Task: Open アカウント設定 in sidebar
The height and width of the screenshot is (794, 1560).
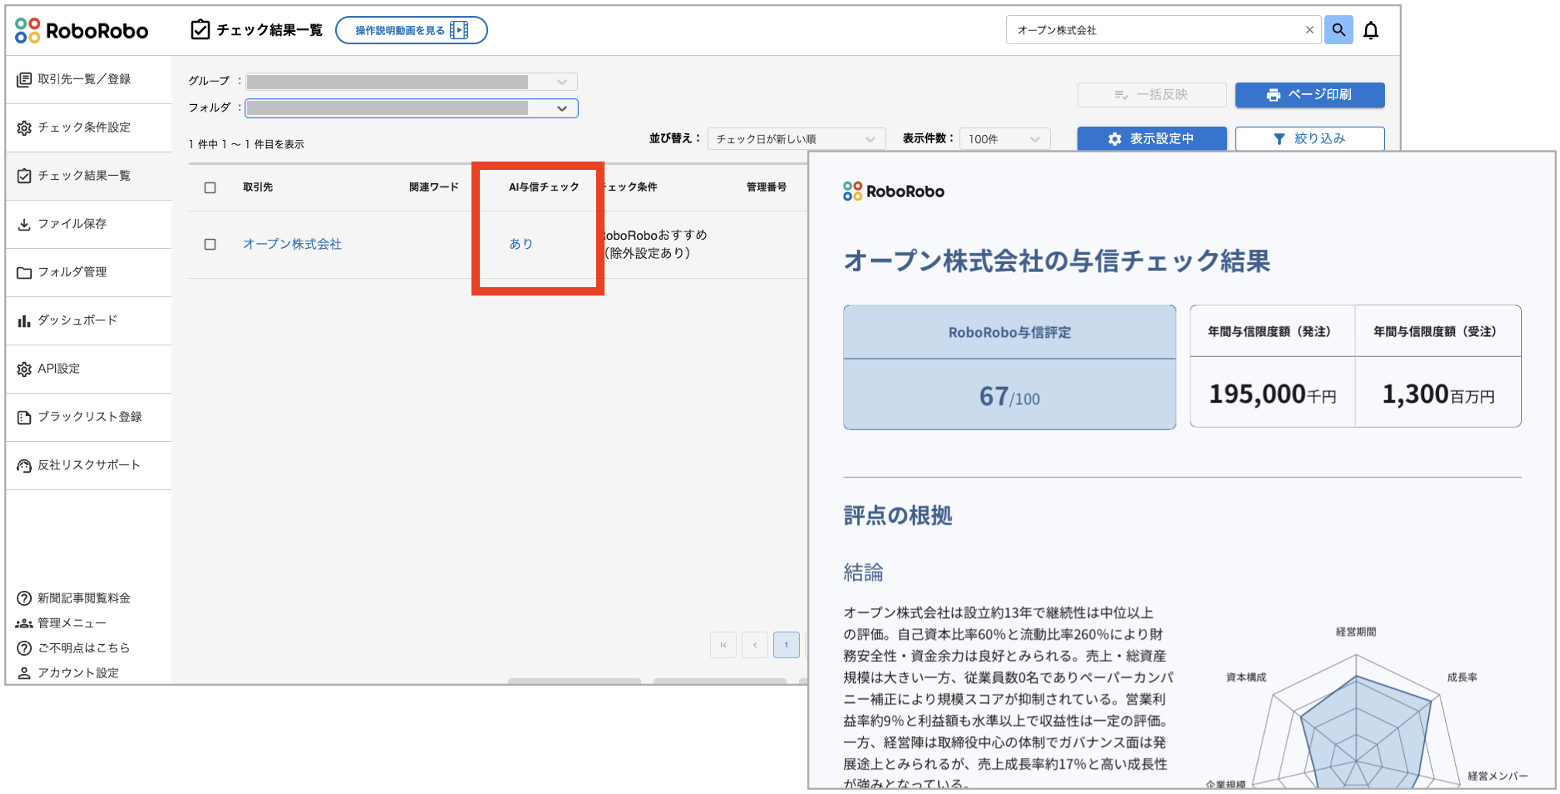Action: (78, 673)
